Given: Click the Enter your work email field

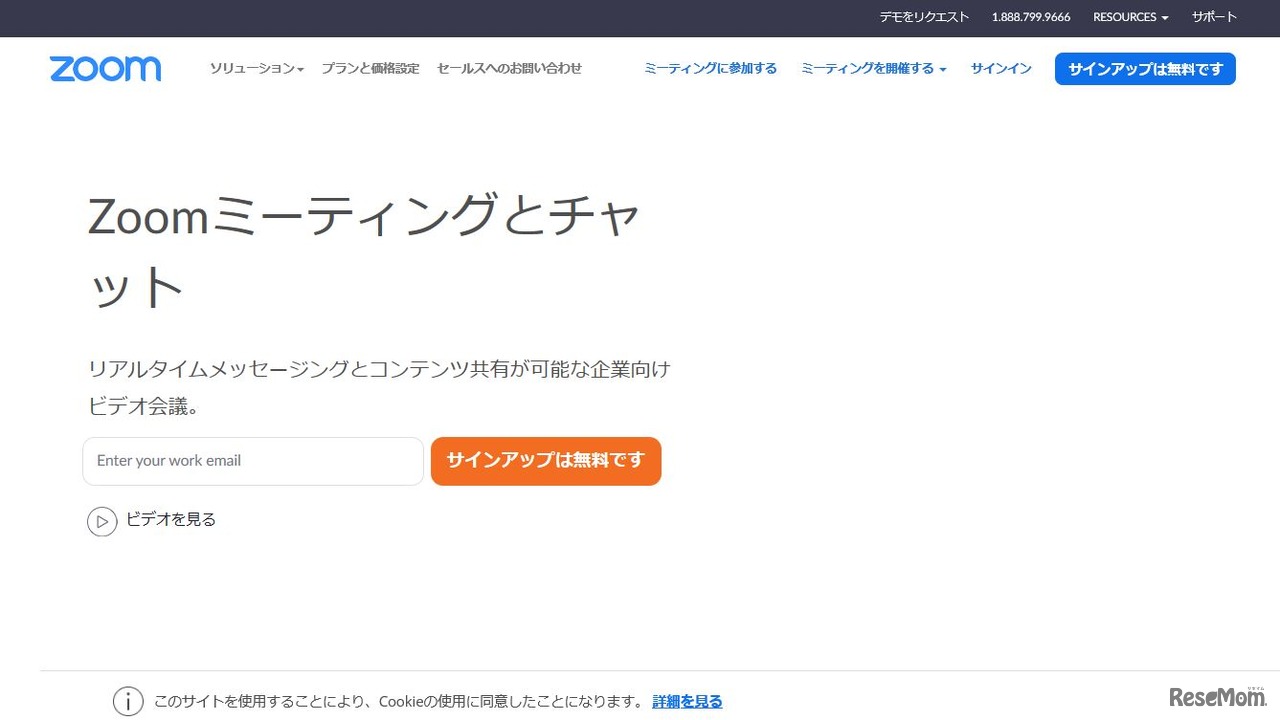Looking at the screenshot, I should (252, 461).
